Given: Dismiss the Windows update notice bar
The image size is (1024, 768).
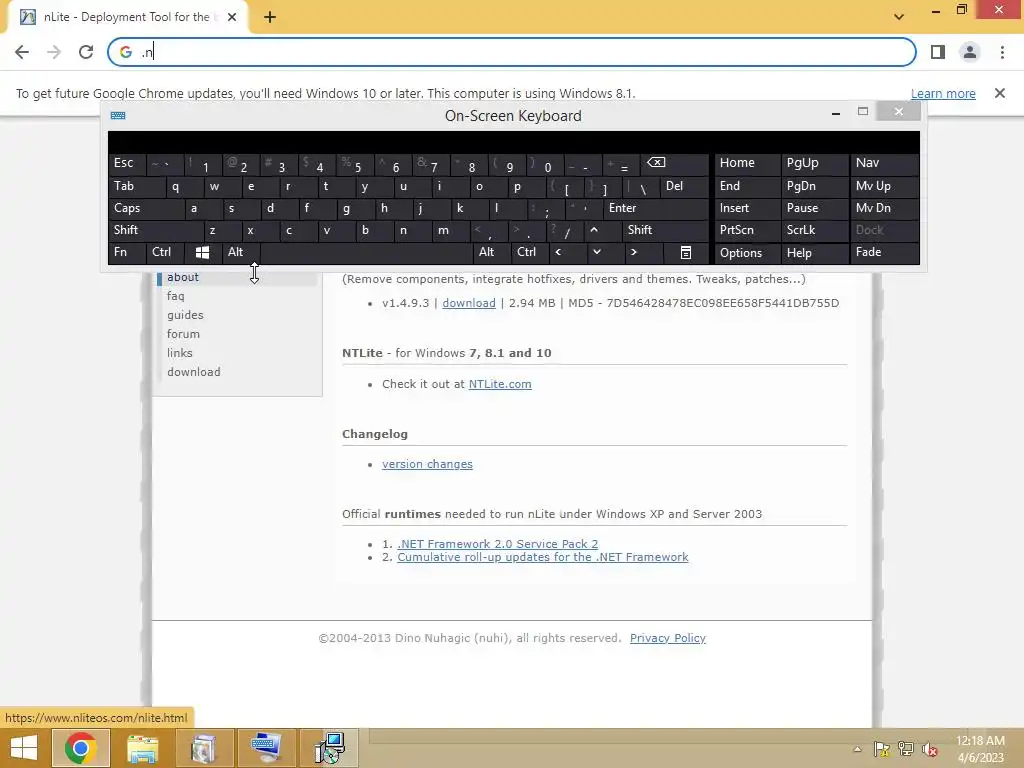Looking at the screenshot, I should pos(999,93).
